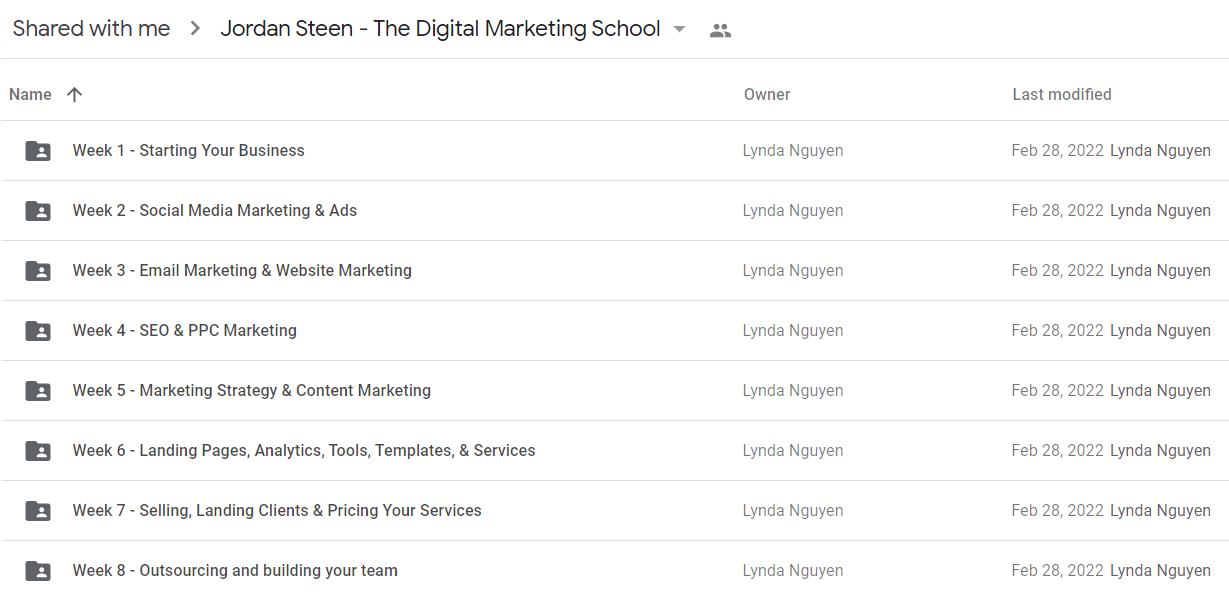Image resolution: width=1229 pixels, height=598 pixels.
Task: Open the Jordan Steen folder dropdown arrow
Action: [x=680, y=29]
